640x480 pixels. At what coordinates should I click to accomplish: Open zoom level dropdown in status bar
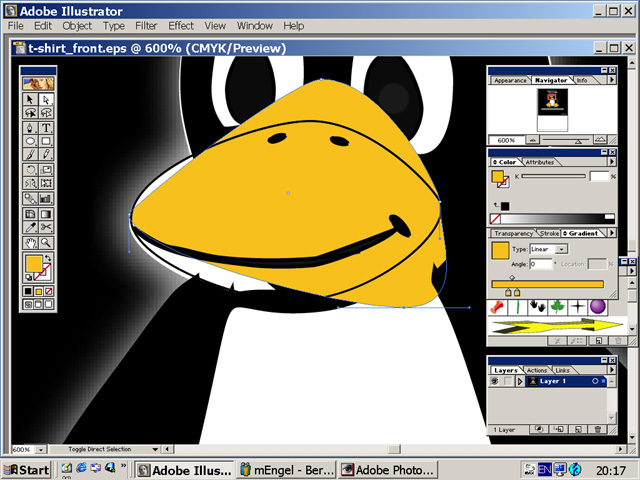point(41,449)
